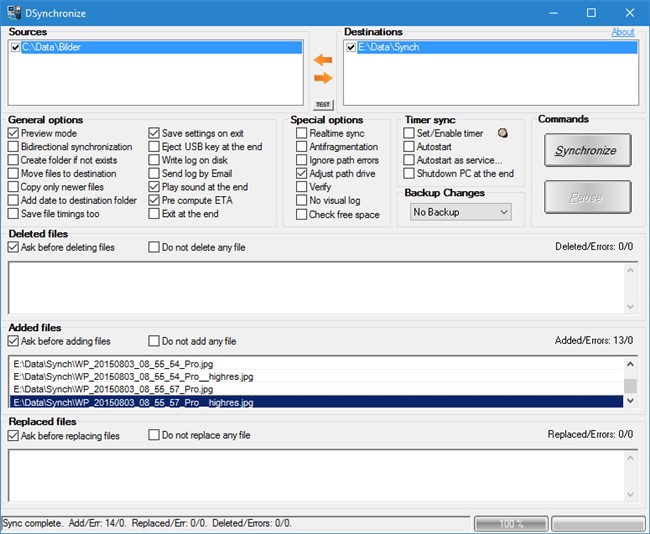
Task: Enable Send log by Email
Action: click(x=154, y=173)
